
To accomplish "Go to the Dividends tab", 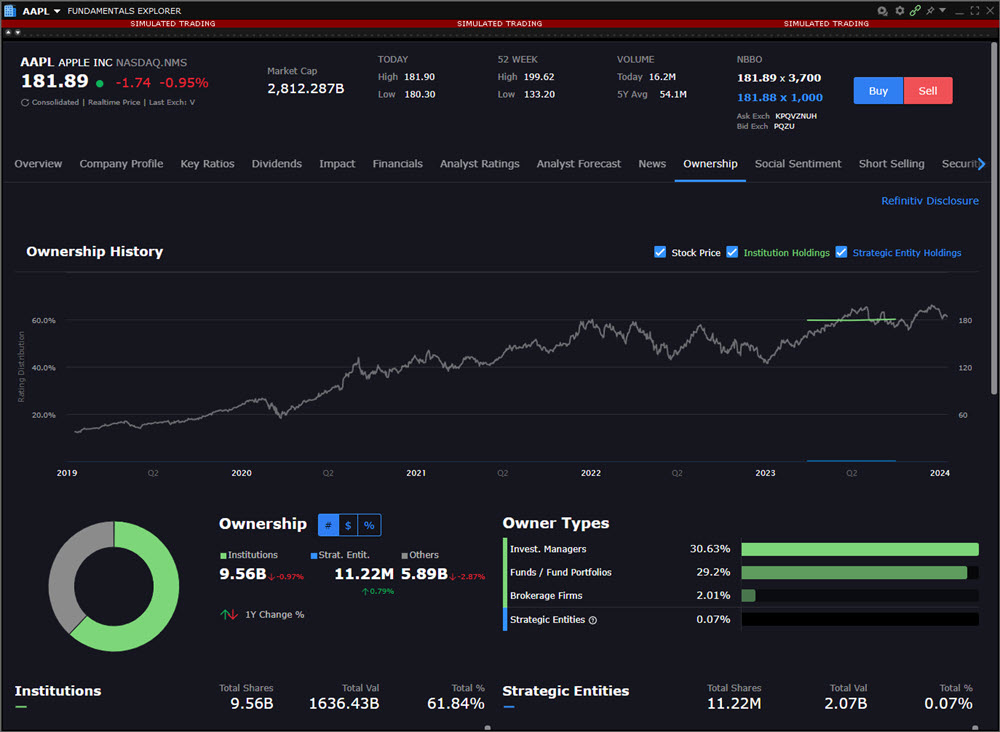I will coord(277,164).
